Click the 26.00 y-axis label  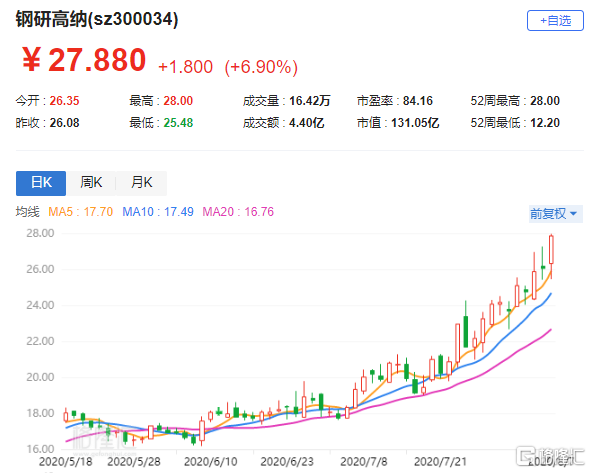(40, 269)
